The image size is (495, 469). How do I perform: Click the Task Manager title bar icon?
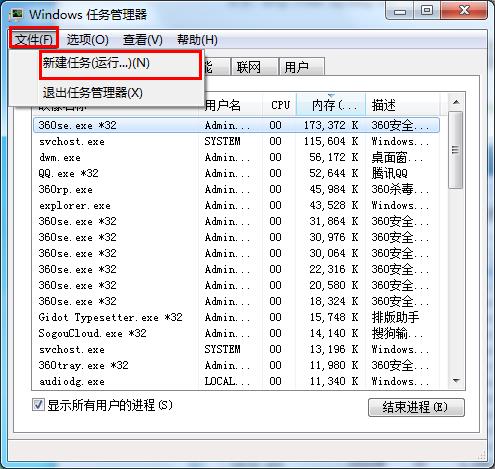[x=16, y=14]
